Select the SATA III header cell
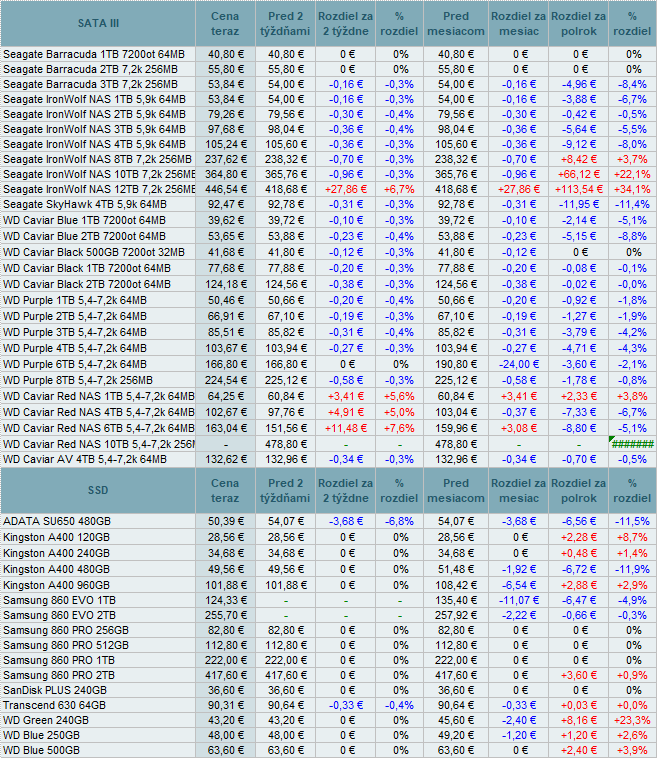657x758 pixels. coord(98,23)
